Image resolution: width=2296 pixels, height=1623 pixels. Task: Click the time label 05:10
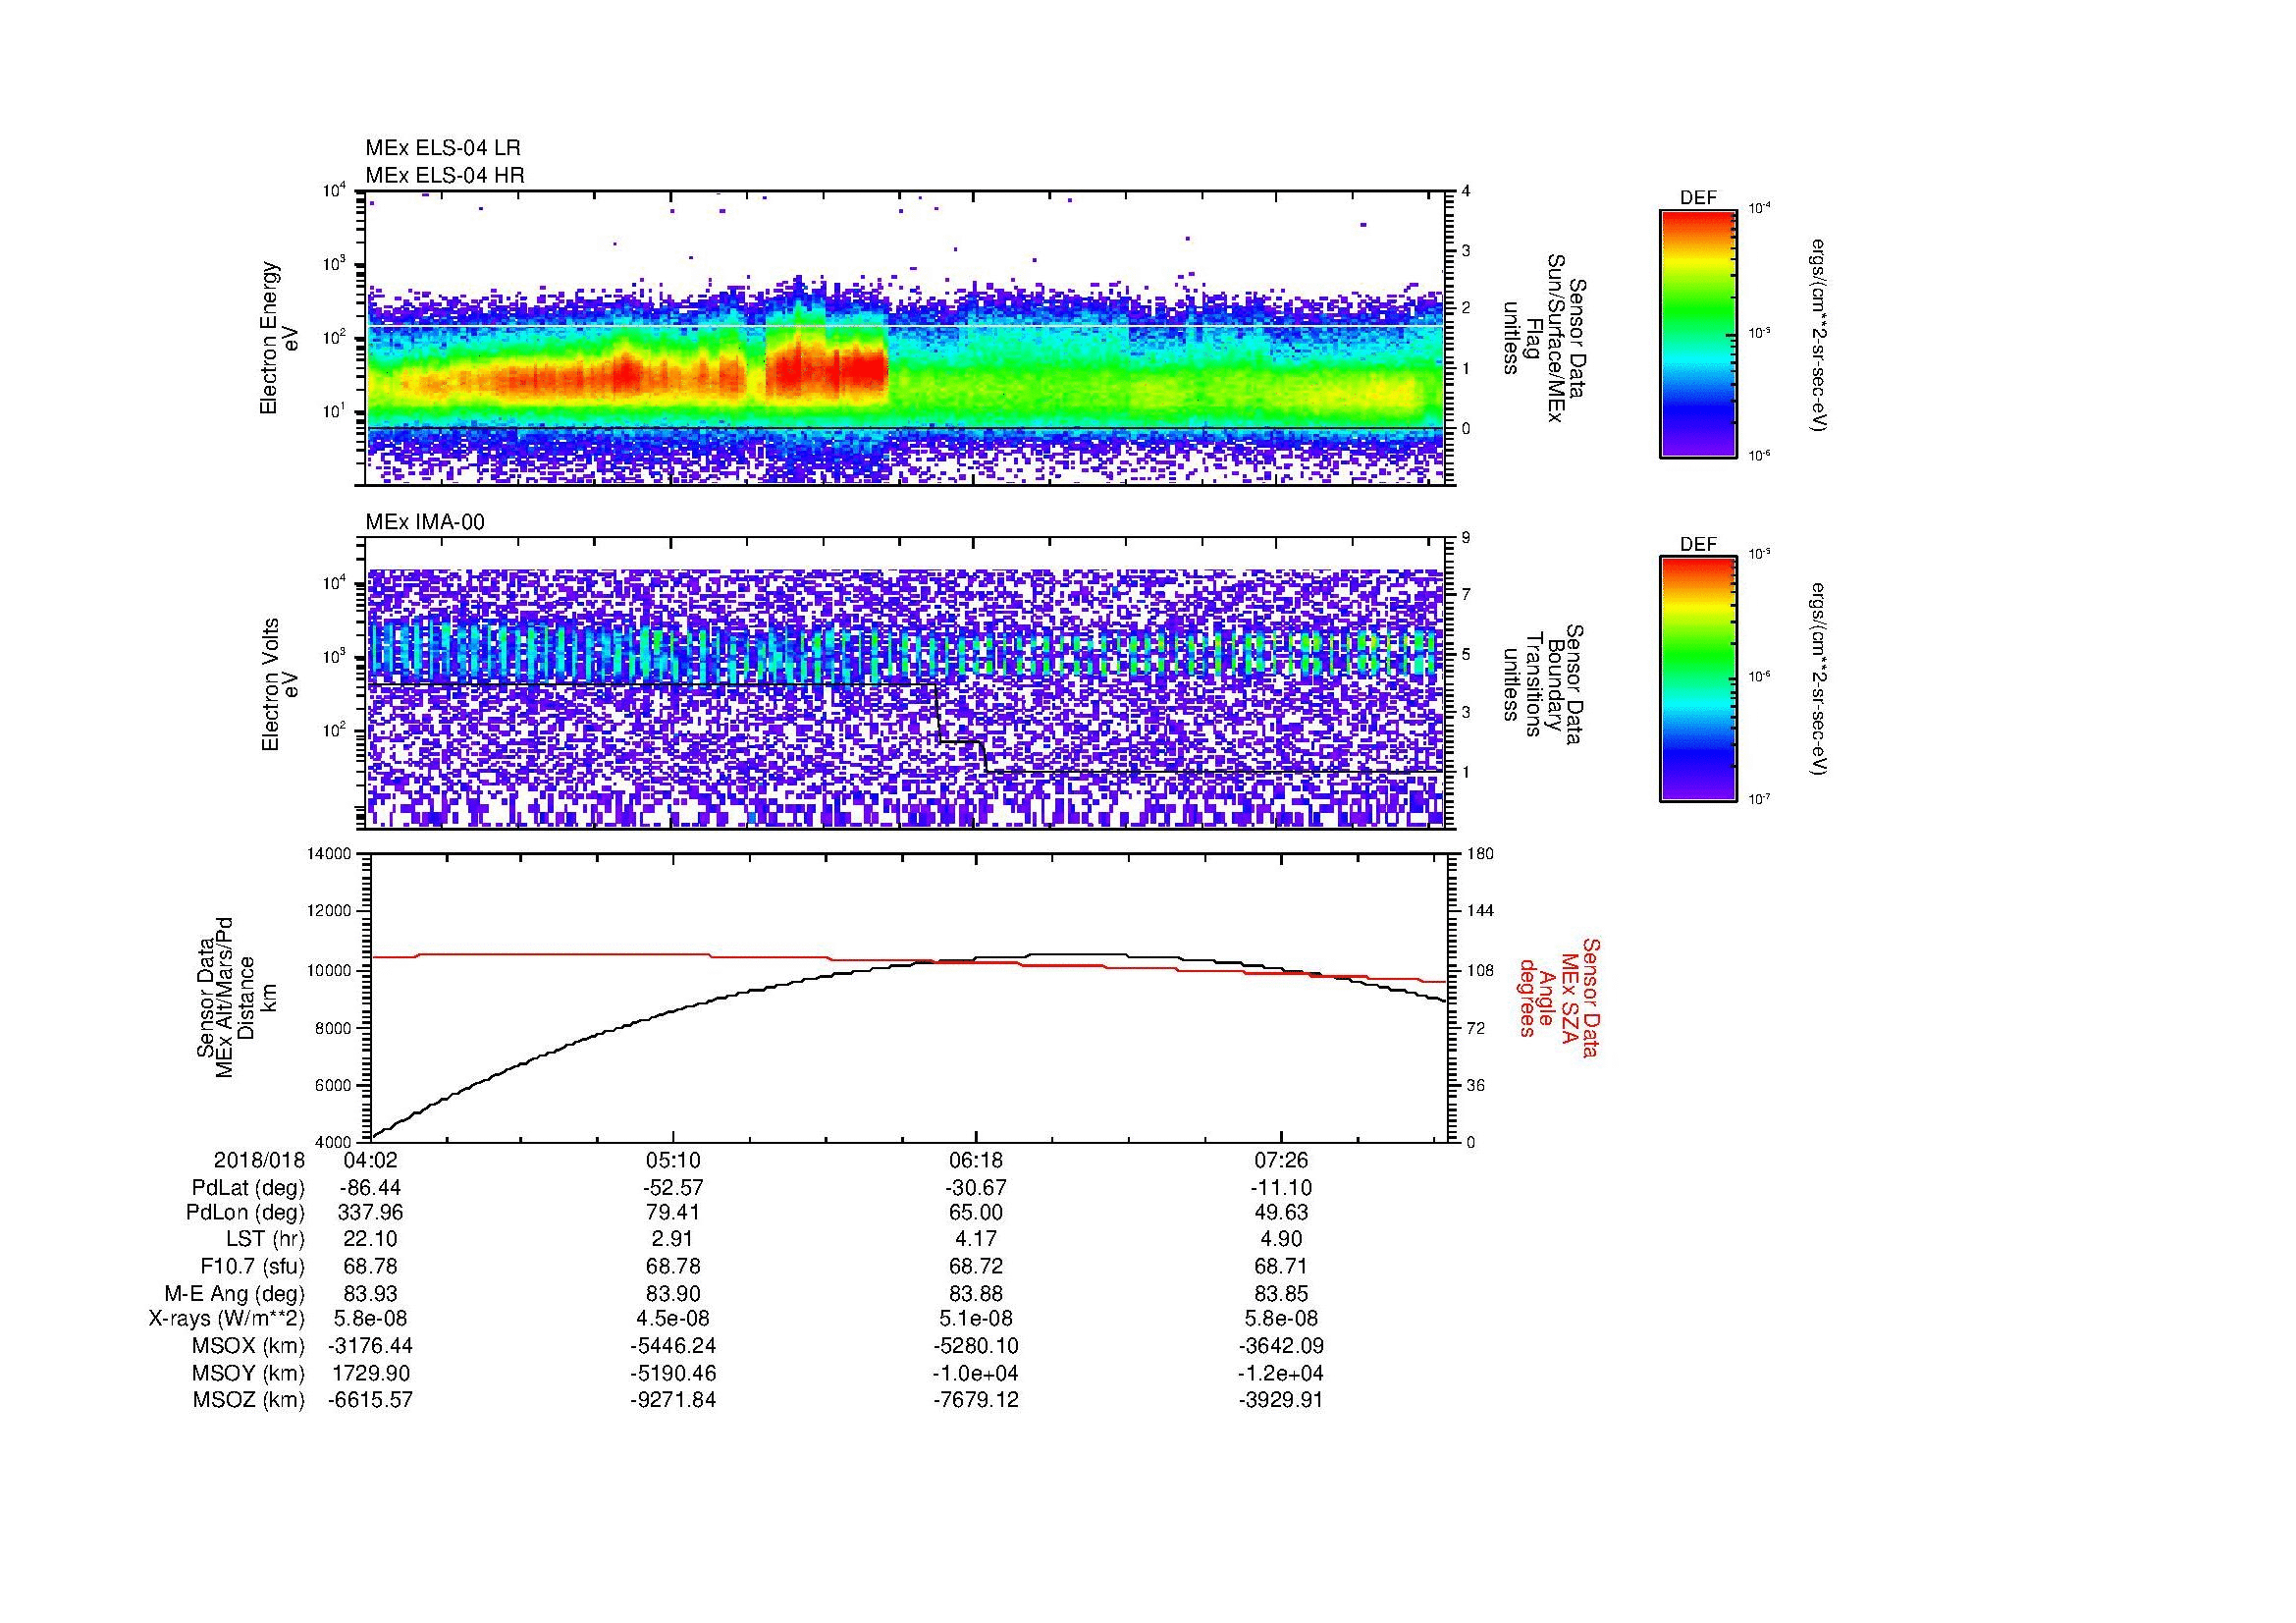(673, 1161)
